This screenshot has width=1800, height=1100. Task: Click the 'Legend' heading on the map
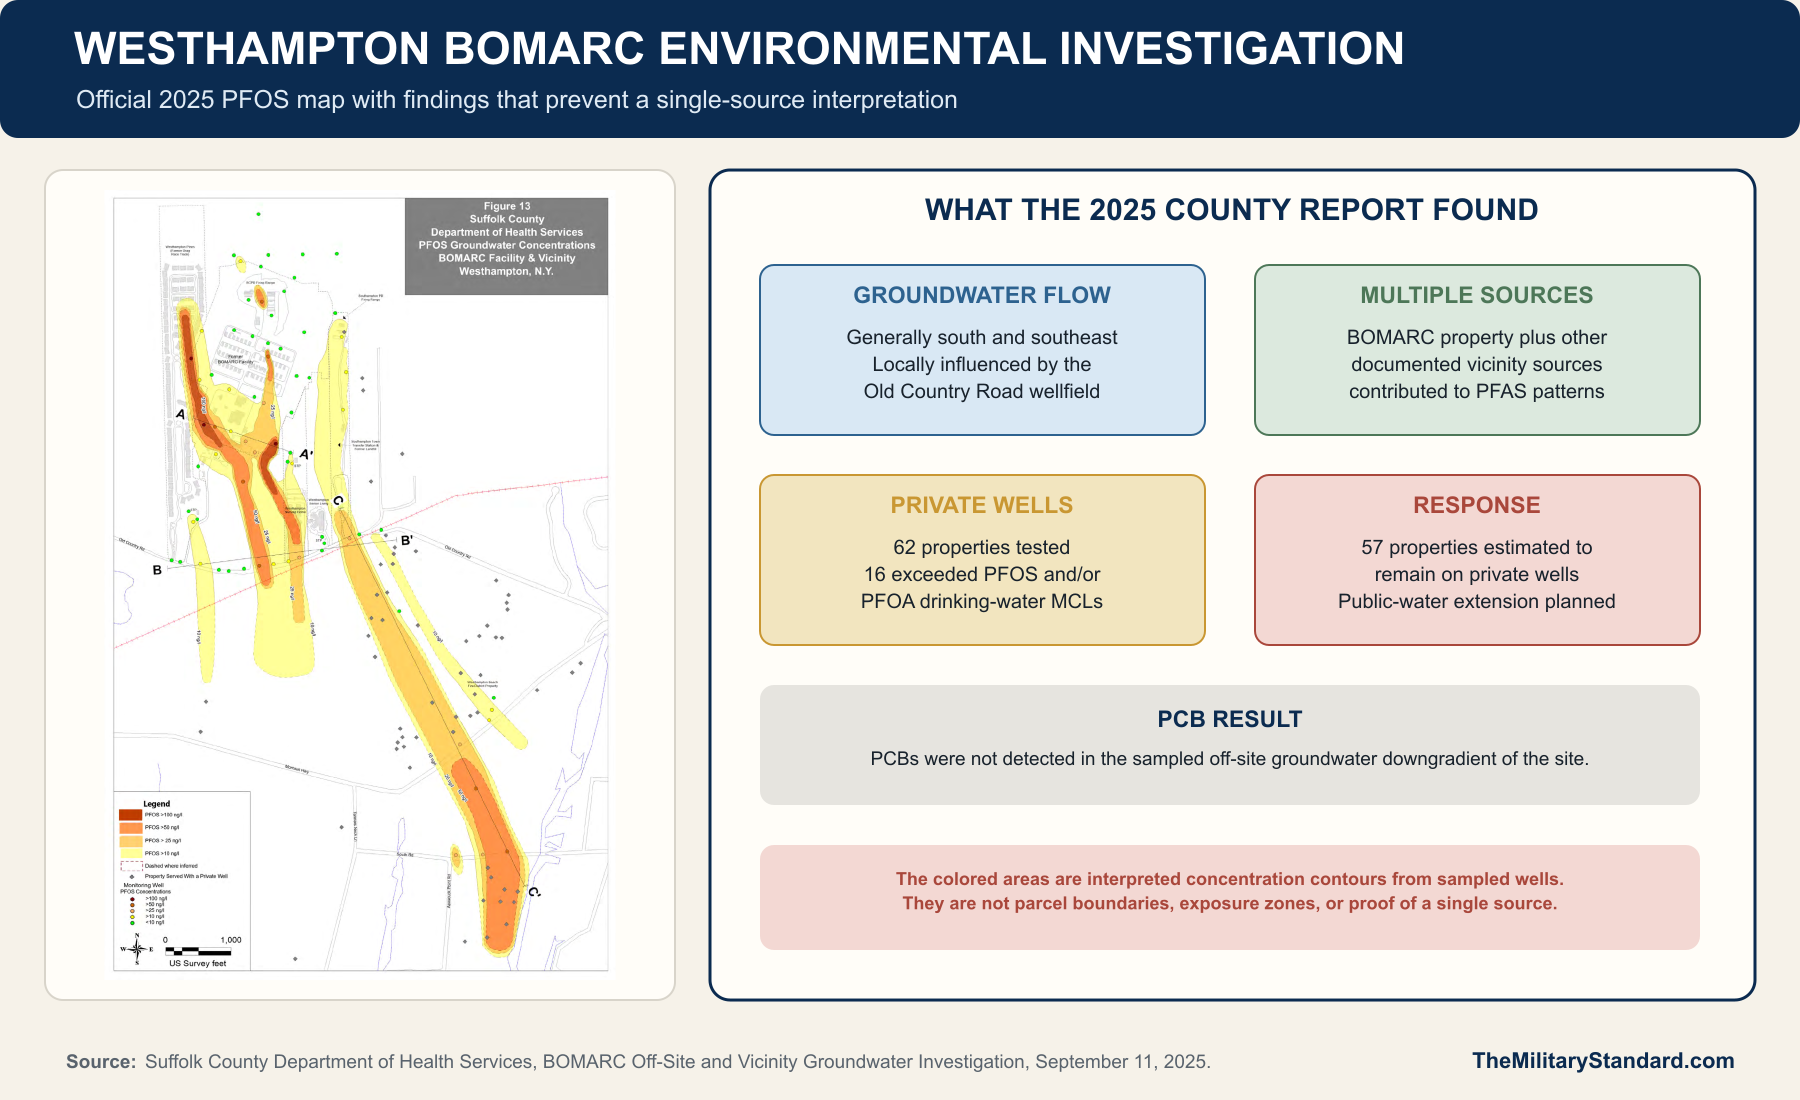pos(156,804)
